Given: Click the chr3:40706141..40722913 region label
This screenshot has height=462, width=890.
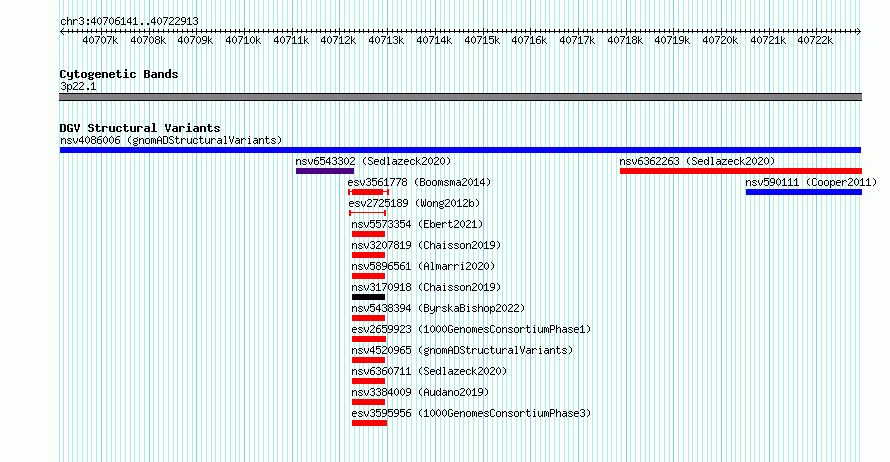Looking at the screenshot, I should pyautogui.click(x=129, y=22).
